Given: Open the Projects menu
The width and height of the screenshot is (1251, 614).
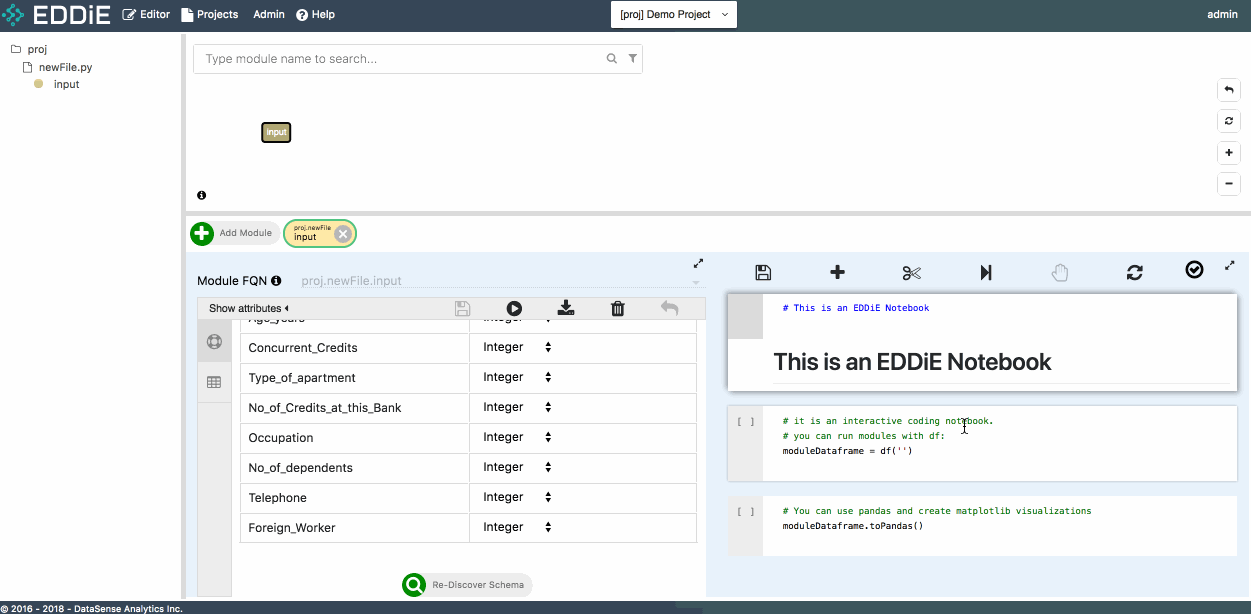Looking at the screenshot, I should point(210,15).
